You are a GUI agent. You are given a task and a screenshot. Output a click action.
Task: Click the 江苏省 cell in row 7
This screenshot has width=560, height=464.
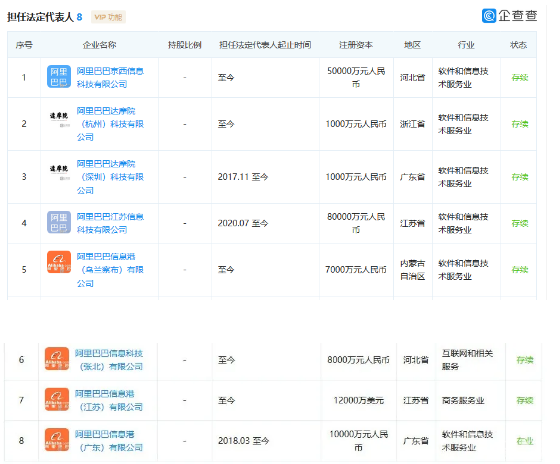(416, 400)
